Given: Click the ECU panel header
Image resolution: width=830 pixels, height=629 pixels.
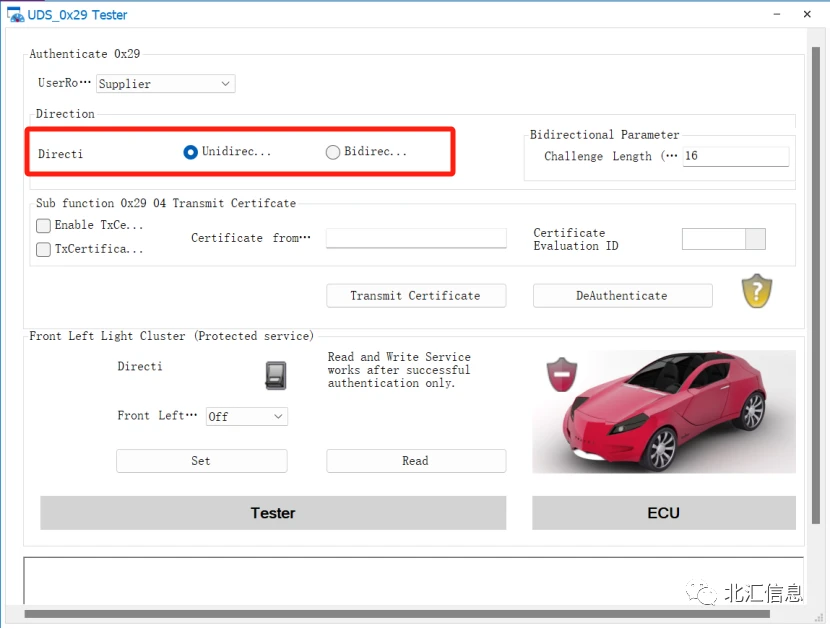Looking at the screenshot, I should click(x=663, y=513).
